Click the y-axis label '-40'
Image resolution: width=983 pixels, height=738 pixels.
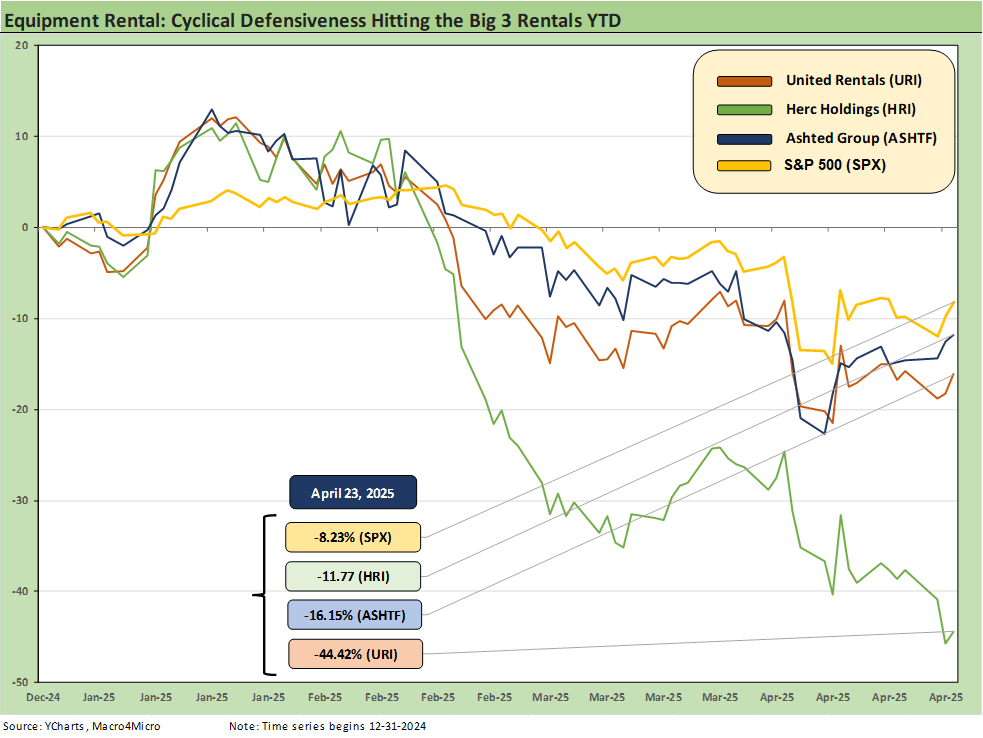pos(20,591)
